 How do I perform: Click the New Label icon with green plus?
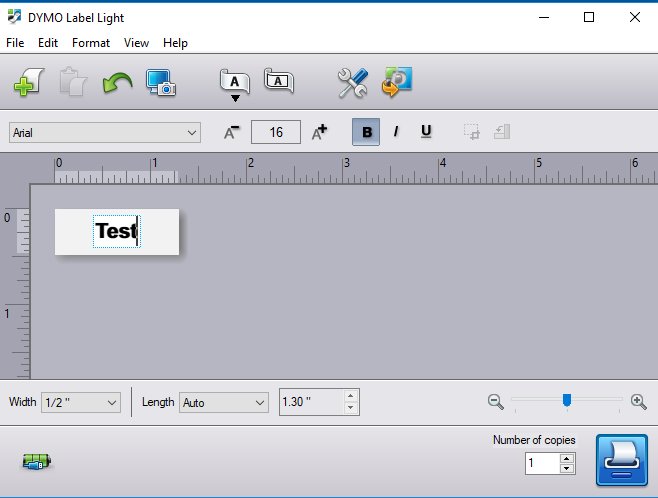click(29, 82)
